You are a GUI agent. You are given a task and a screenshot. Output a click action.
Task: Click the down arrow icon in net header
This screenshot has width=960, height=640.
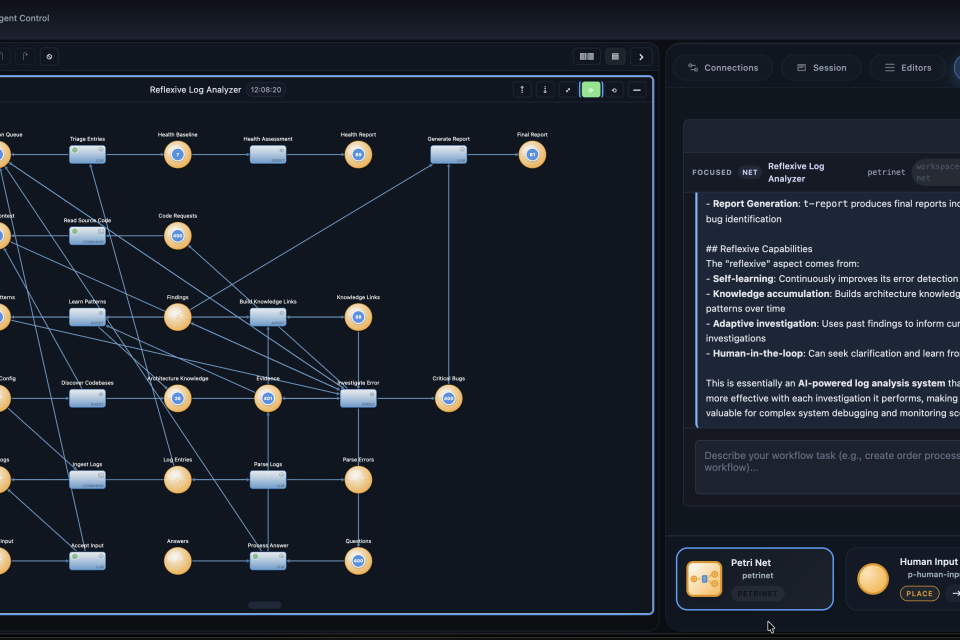point(545,90)
